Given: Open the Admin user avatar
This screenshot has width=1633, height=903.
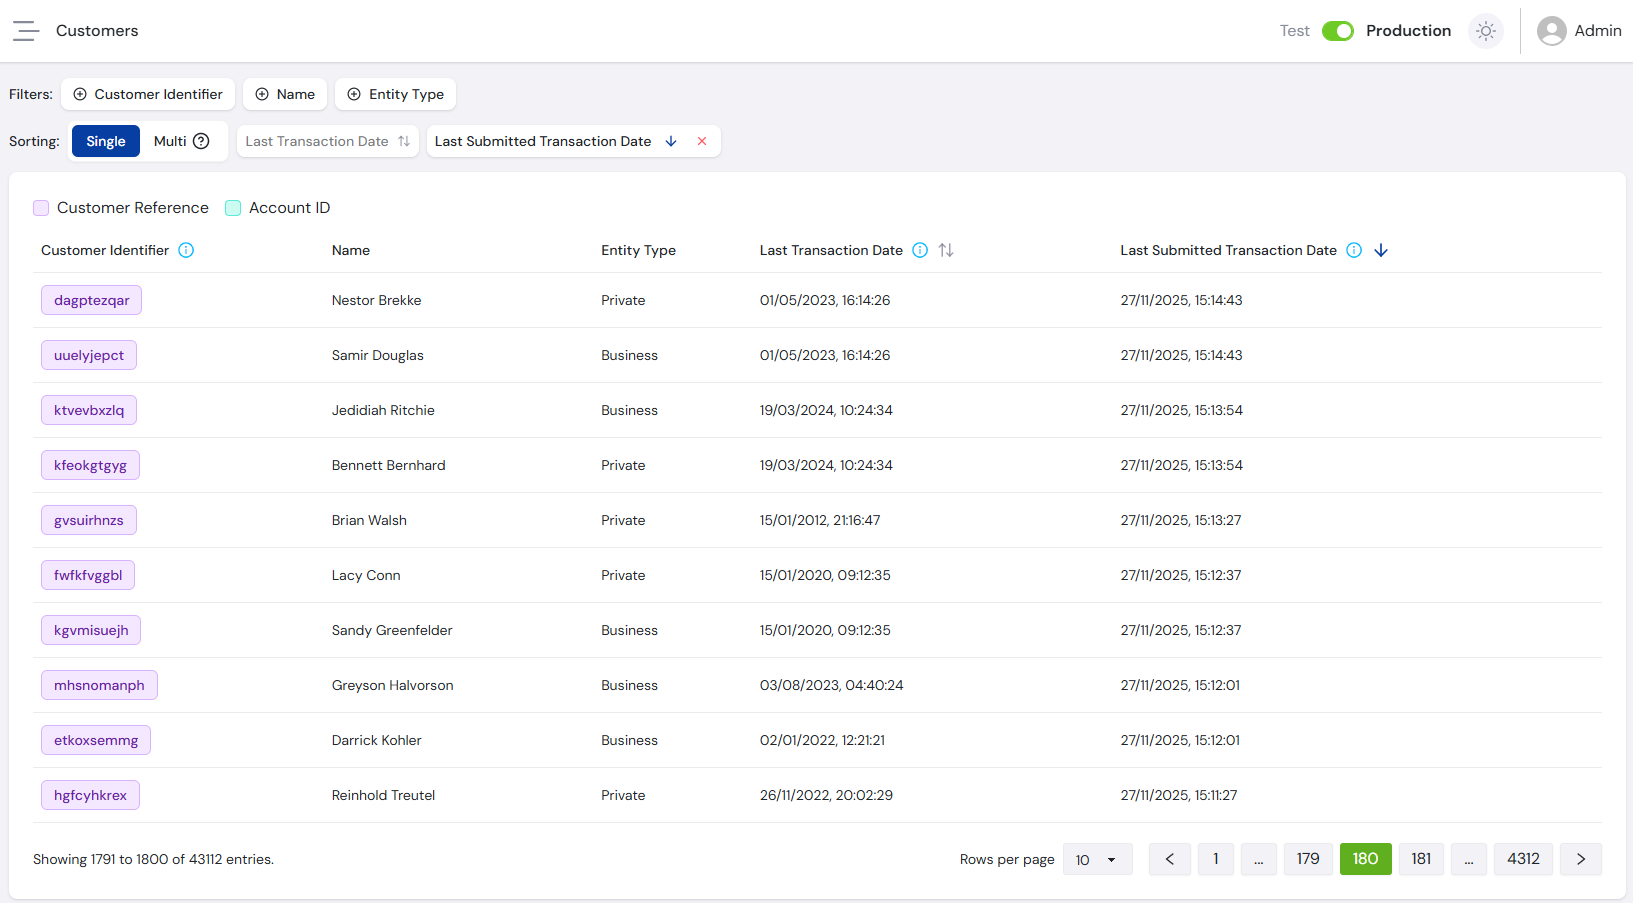Looking at the screenshot, I should coord(1551,31).
